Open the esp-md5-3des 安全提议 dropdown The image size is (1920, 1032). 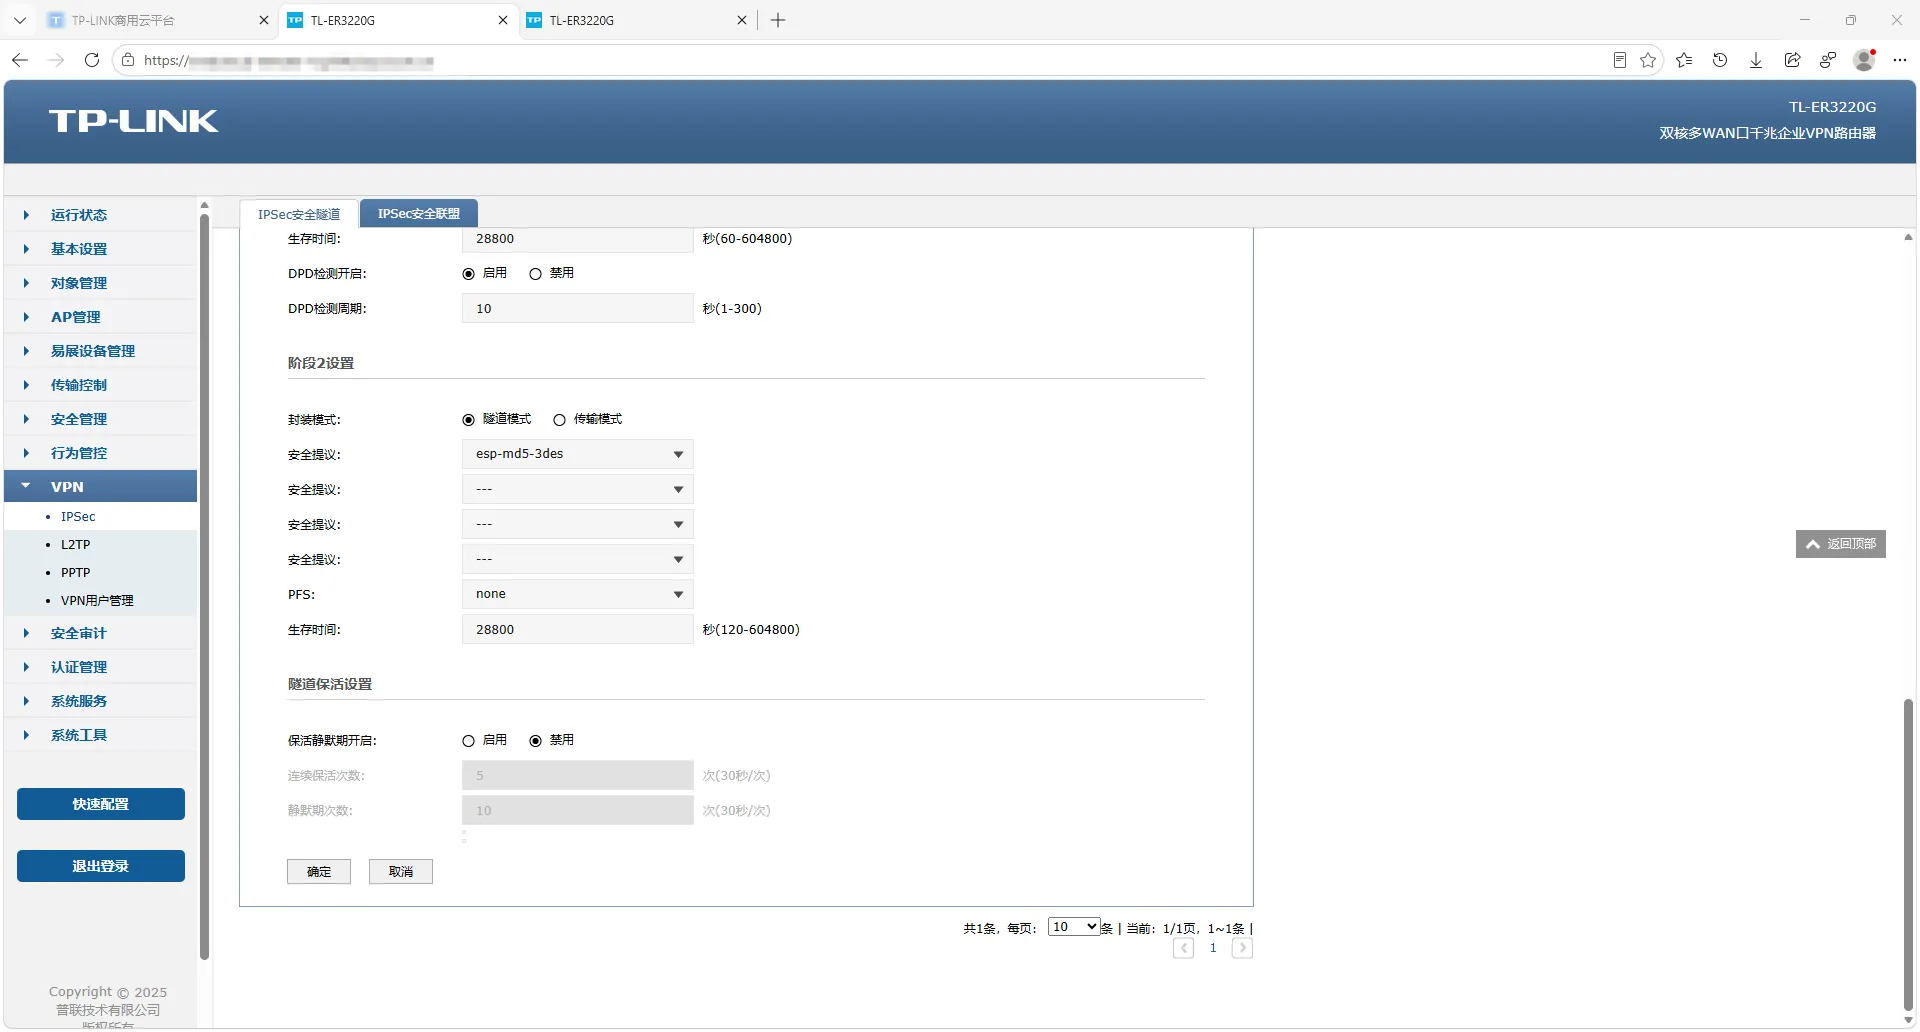click(x=577, y=454)
